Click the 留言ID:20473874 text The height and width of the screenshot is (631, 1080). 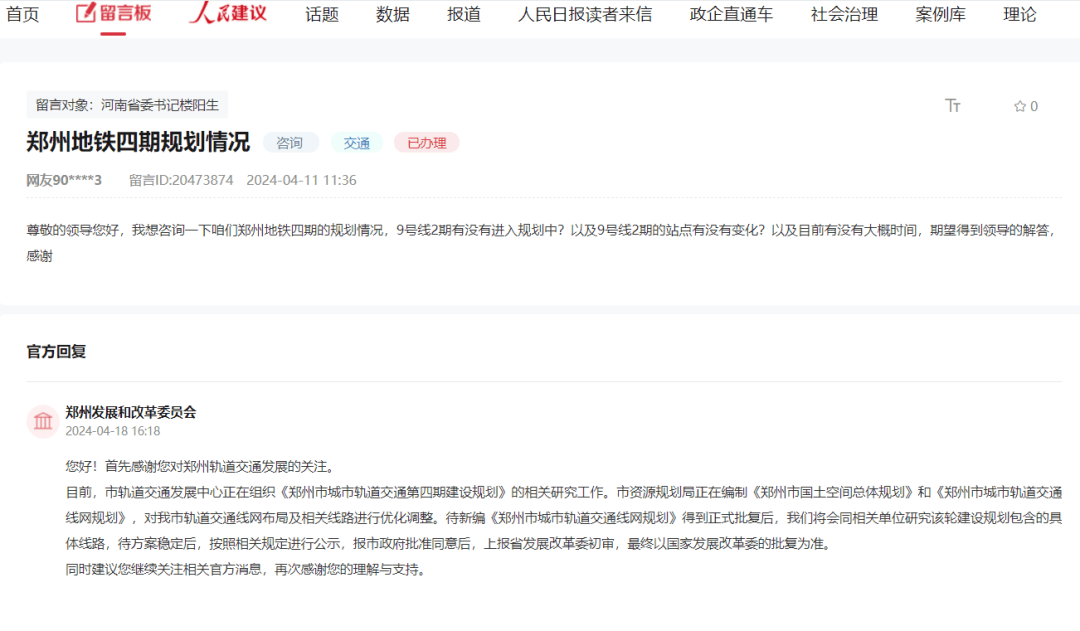181,180
